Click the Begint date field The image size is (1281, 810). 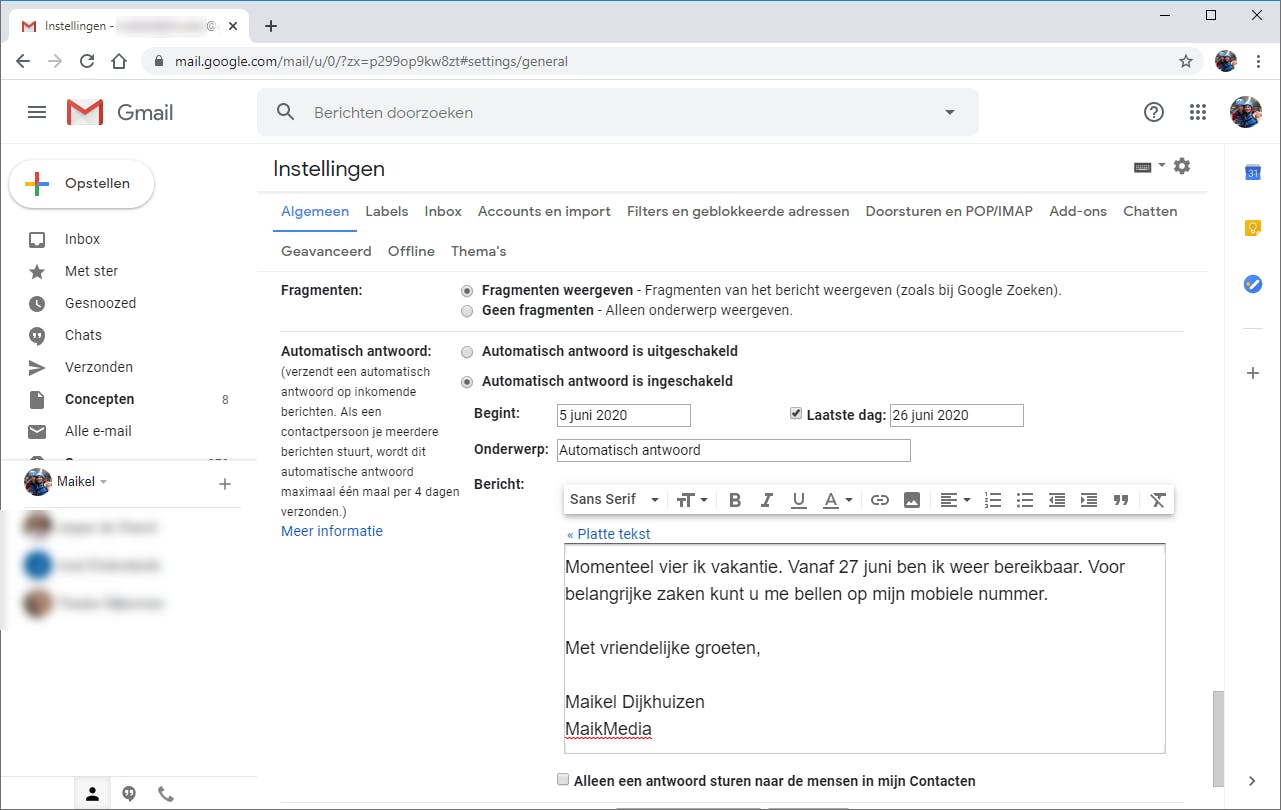pos(624,415)
